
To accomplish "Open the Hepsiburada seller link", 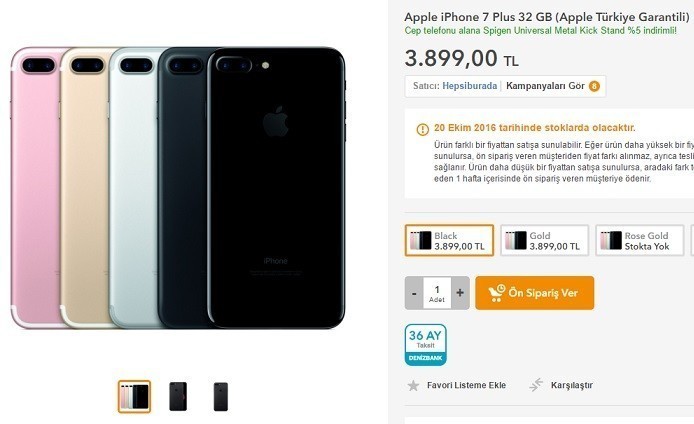I will pos(470,86).
